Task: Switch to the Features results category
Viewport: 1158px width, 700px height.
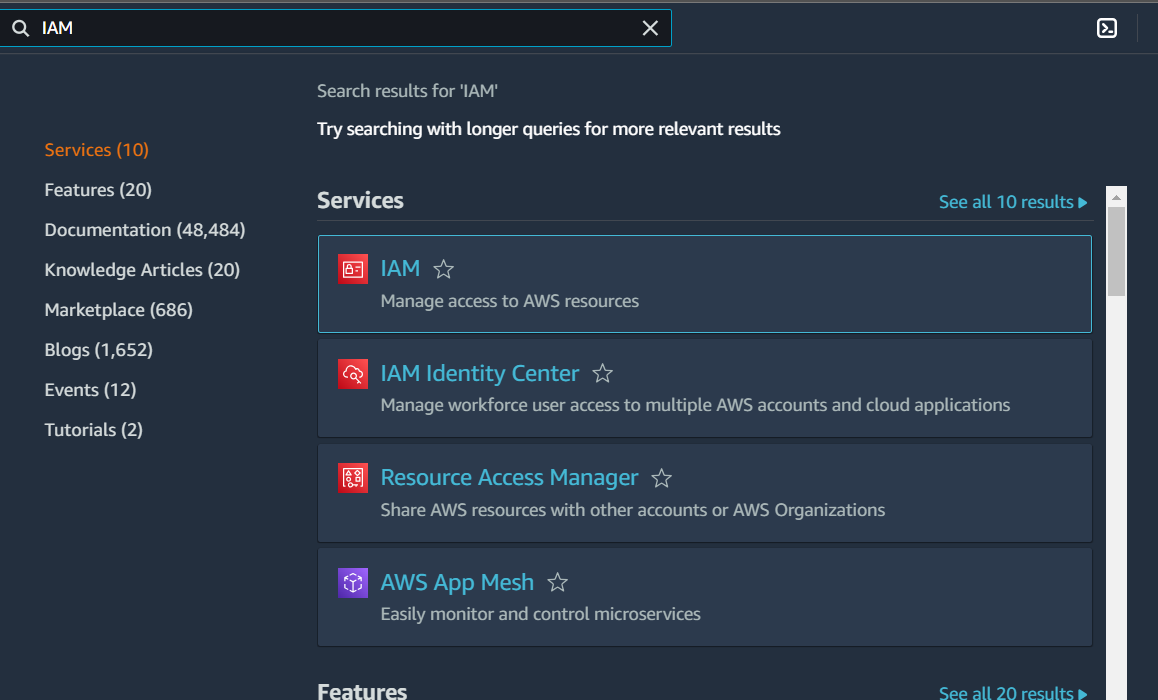Action: (97, 189)
